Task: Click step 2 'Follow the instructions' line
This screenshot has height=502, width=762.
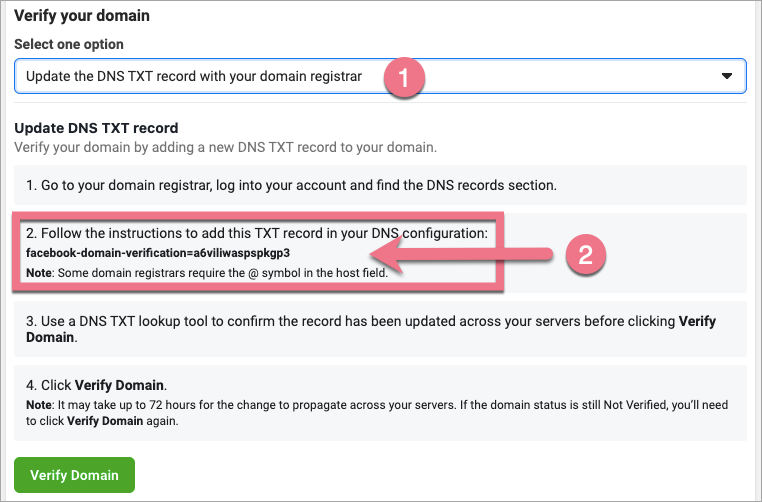Action: [256, 233]
